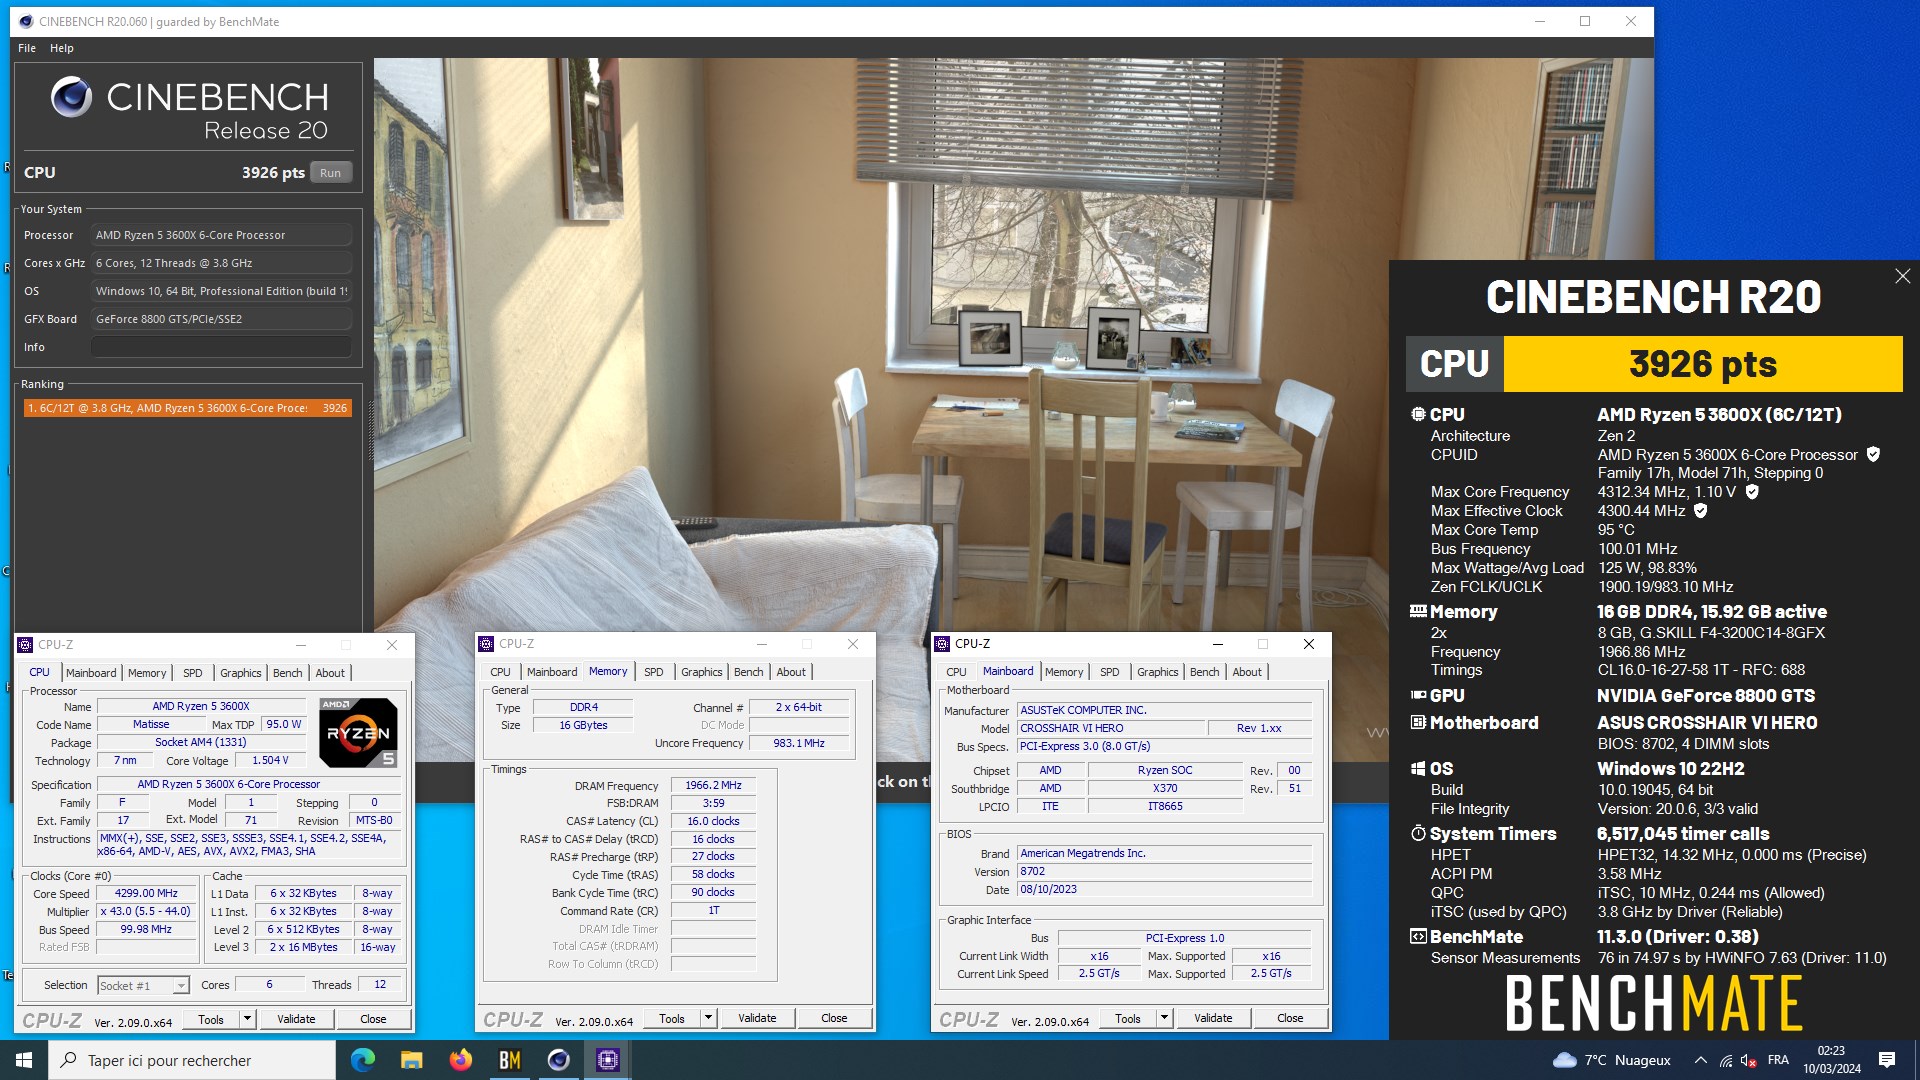Click the BIOS Version 8702 field
Image resolution: width=1920 pixels, height=1080 pixels.
click(1164, 871)
